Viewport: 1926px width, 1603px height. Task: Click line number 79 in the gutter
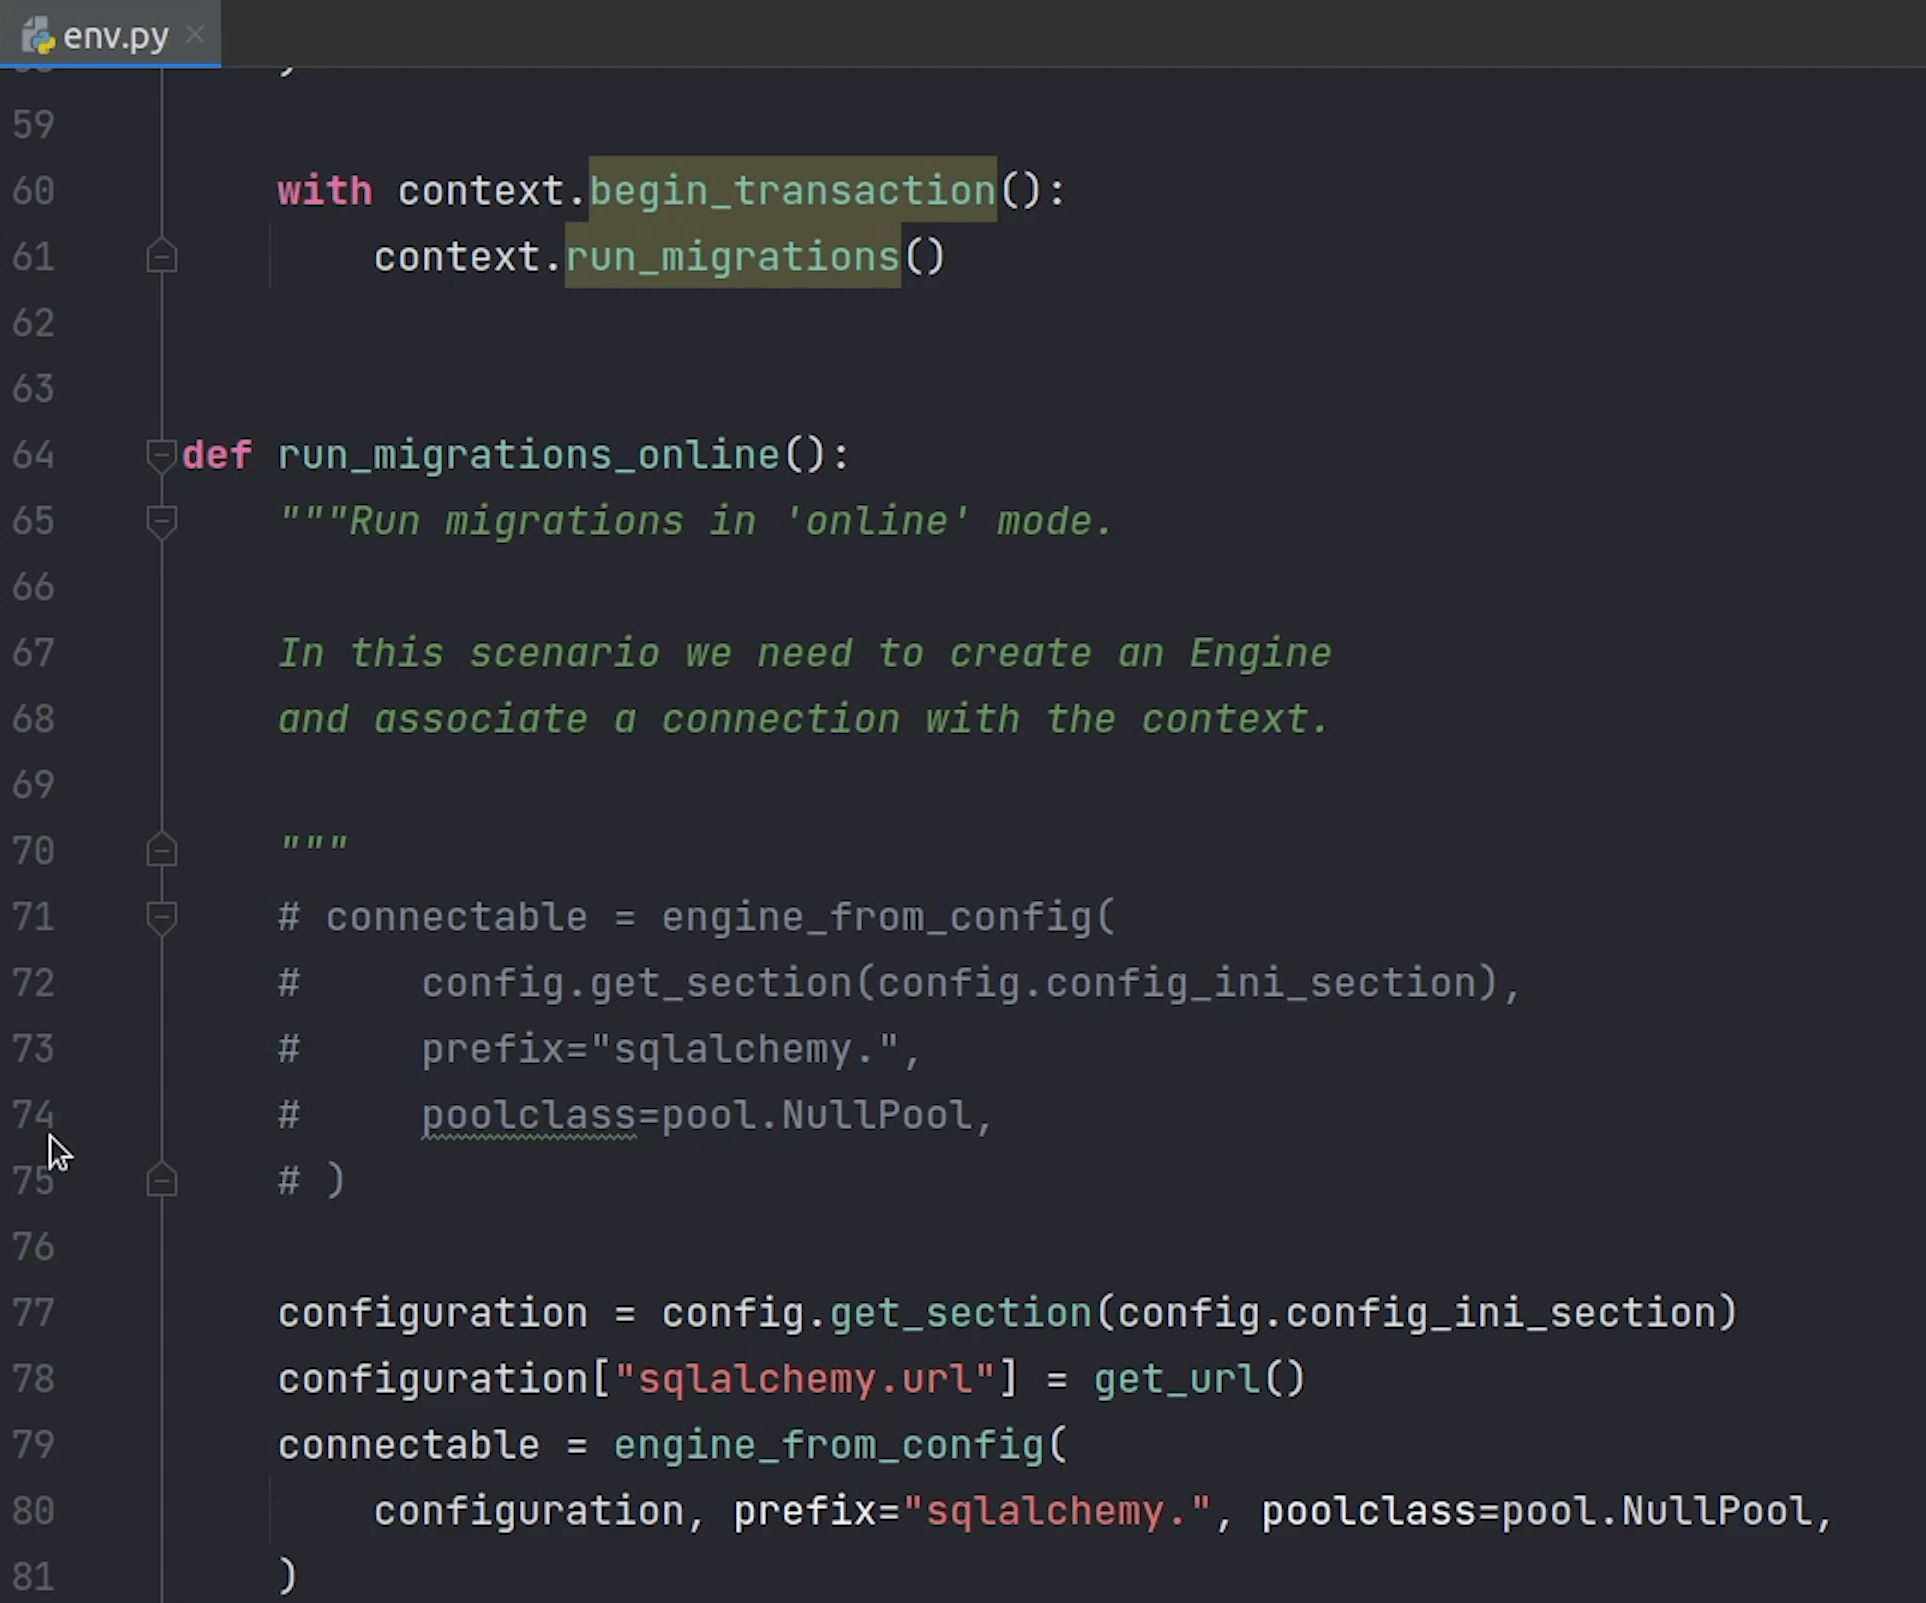(34, 1445)
